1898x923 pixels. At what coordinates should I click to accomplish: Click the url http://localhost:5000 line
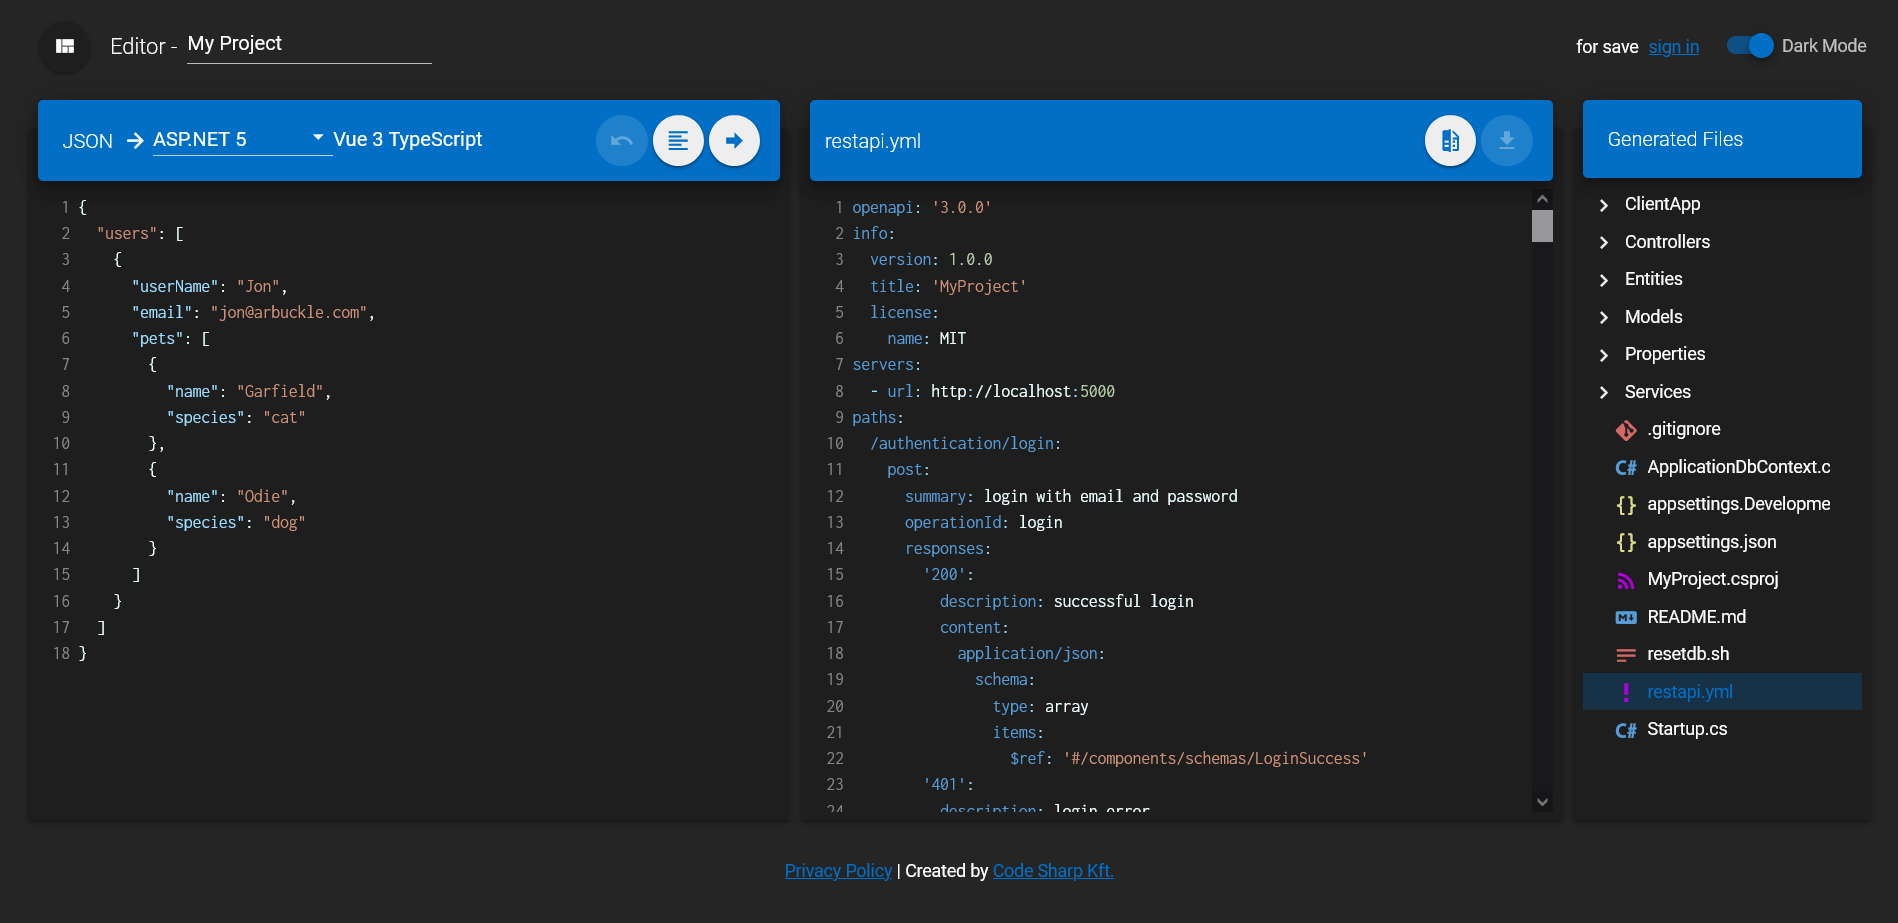(x=992, y=391)
